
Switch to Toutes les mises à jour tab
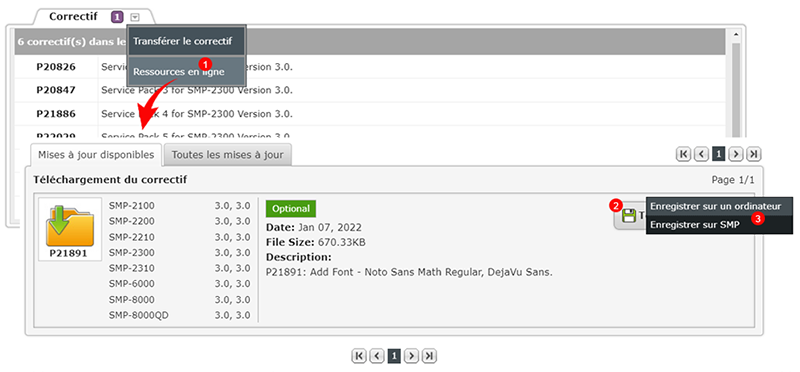[x=228, y=155]
